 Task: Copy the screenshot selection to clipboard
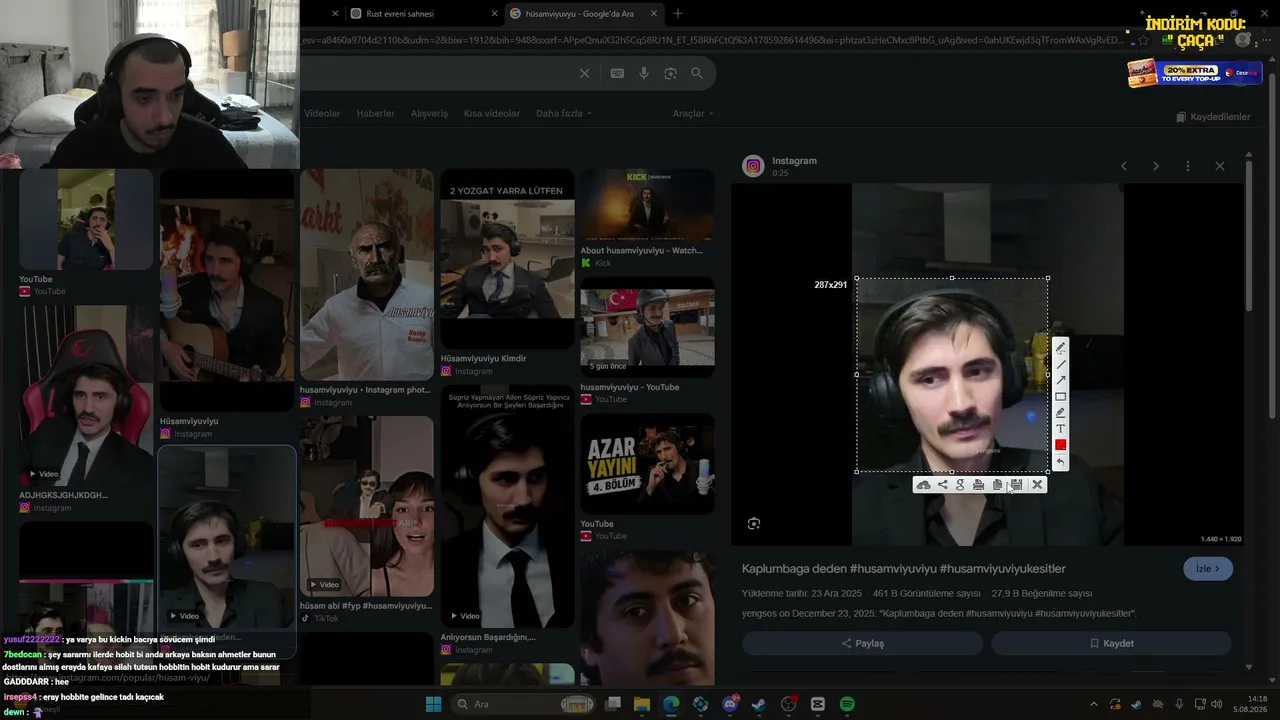click(x=997, y=485)
